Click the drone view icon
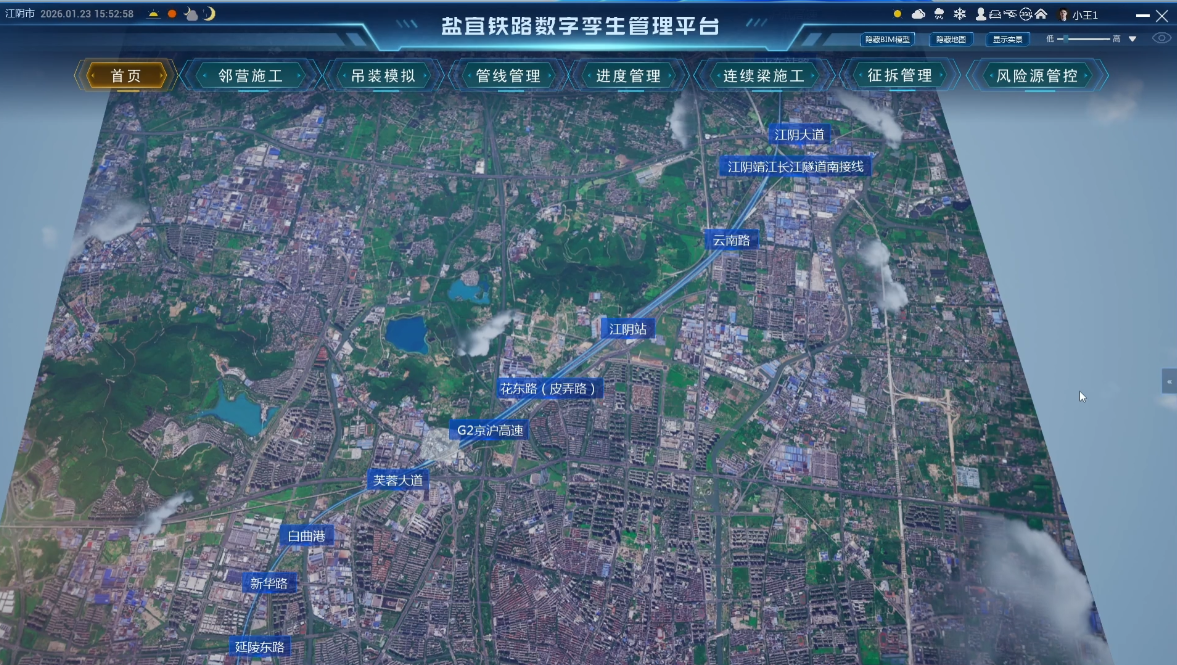This screenshot has width=1177, height=665. [x=1011, y=14]
